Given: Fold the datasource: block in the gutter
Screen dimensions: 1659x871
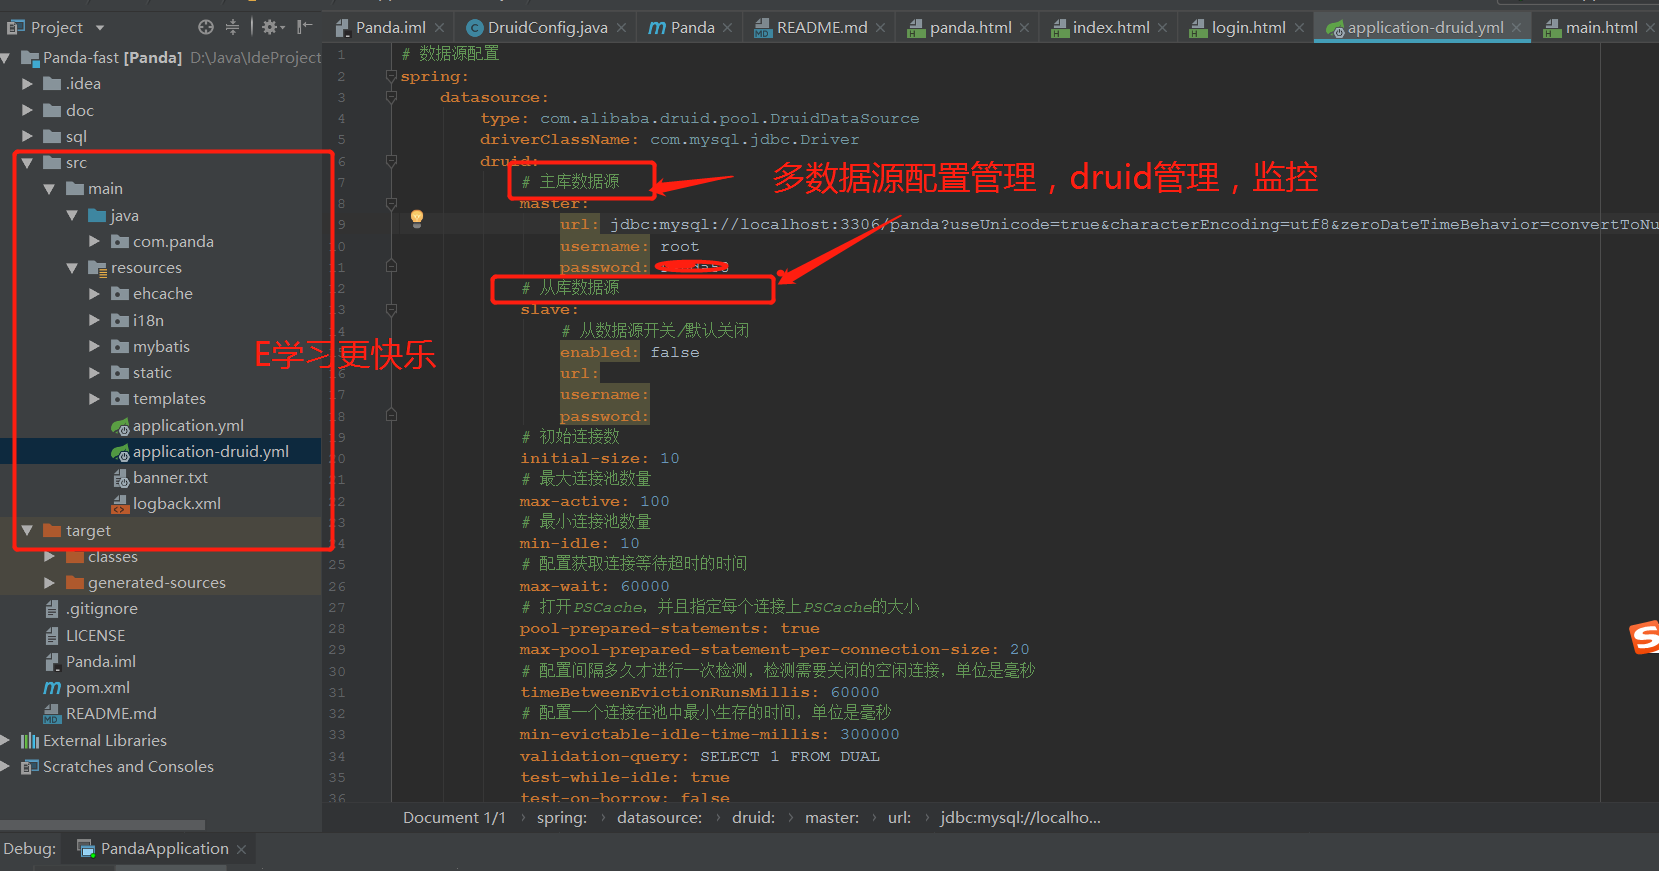Looking at the screenshot, I should (x=391, y=97).
